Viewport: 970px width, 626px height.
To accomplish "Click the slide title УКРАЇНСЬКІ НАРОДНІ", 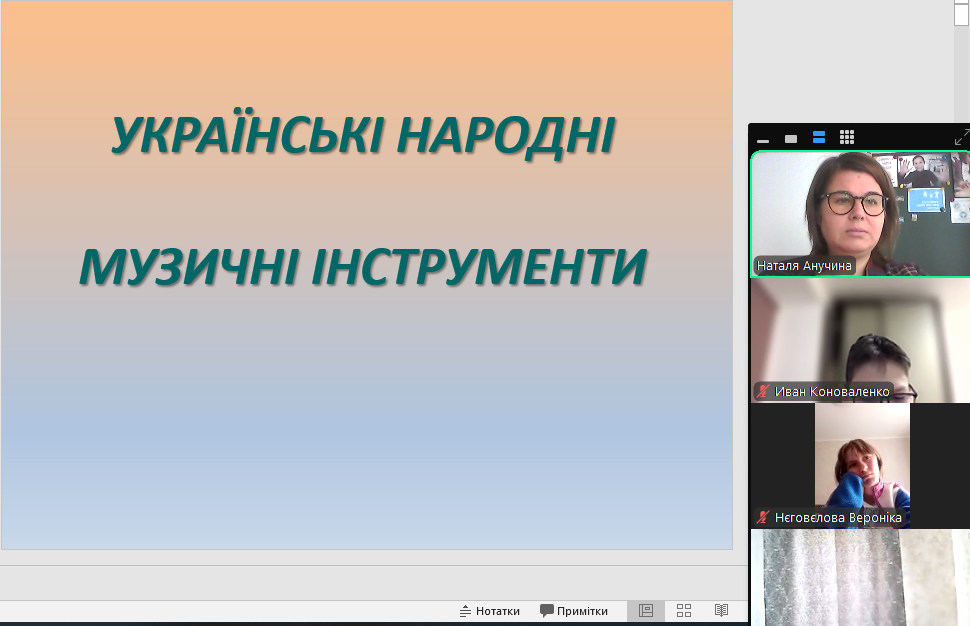I will pos(363,135).
